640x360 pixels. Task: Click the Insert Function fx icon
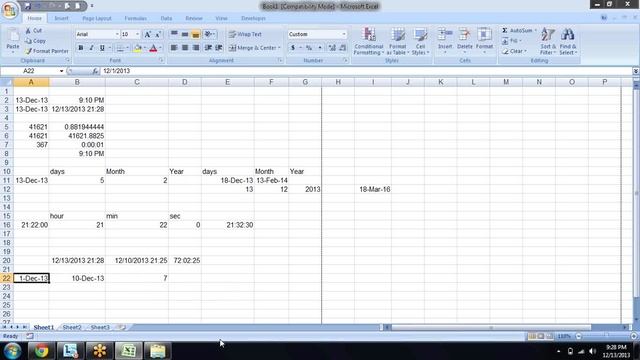(x=95, y=71)
